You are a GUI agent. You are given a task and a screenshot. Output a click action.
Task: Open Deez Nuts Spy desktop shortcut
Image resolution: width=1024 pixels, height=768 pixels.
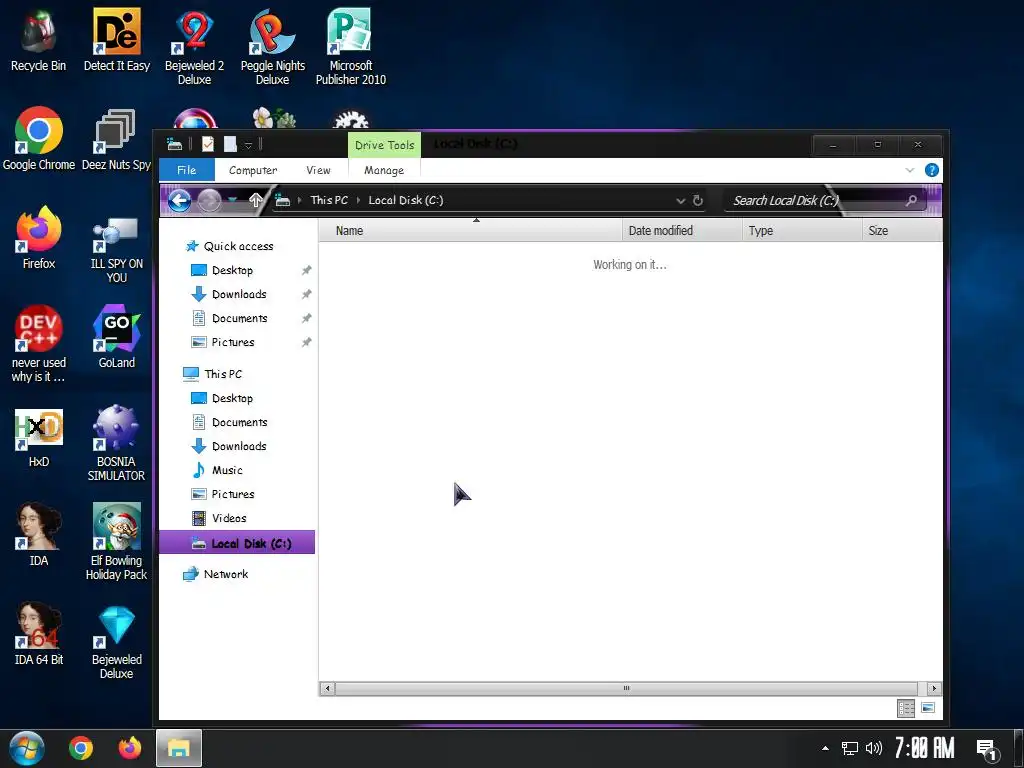[x=116, y=138]
